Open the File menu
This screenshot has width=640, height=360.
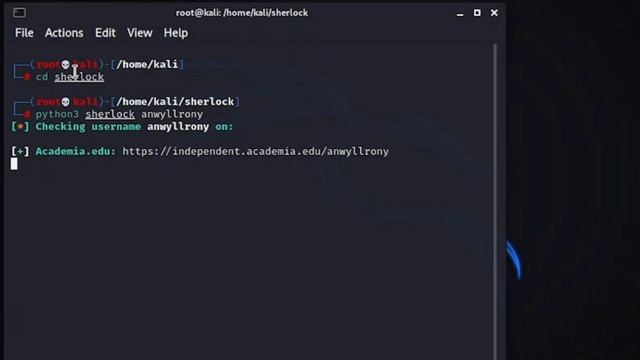coord(24,33)
